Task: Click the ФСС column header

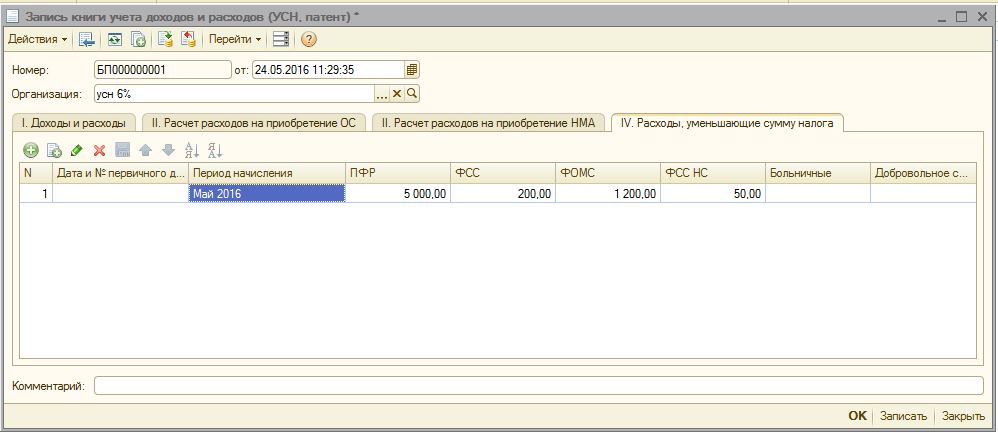Action: click(x=503, y=173)
